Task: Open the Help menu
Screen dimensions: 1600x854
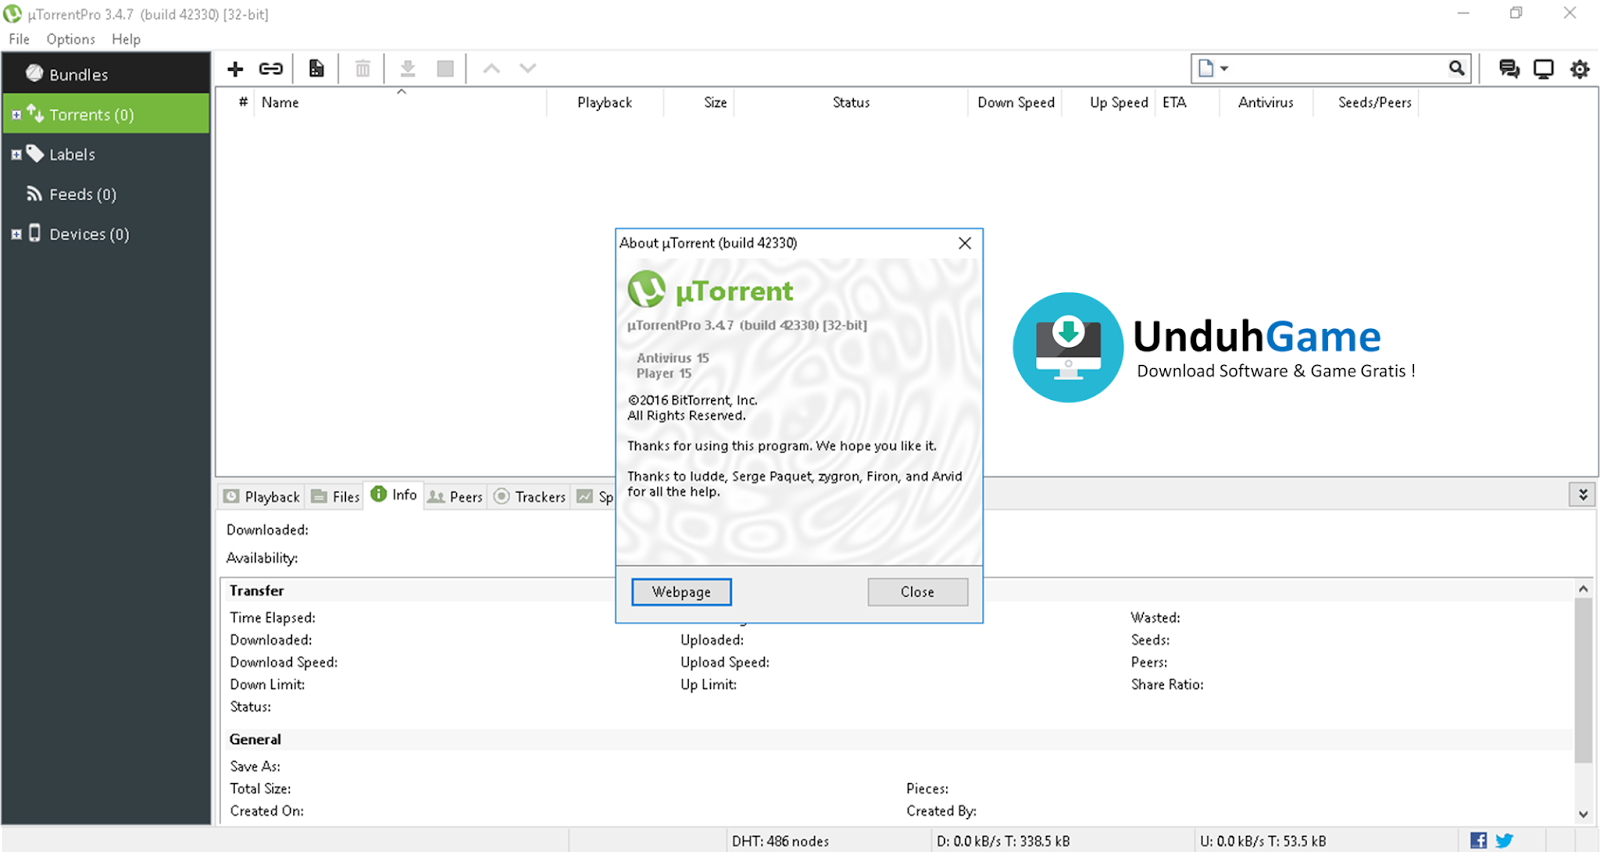Action: pos(126,39)
